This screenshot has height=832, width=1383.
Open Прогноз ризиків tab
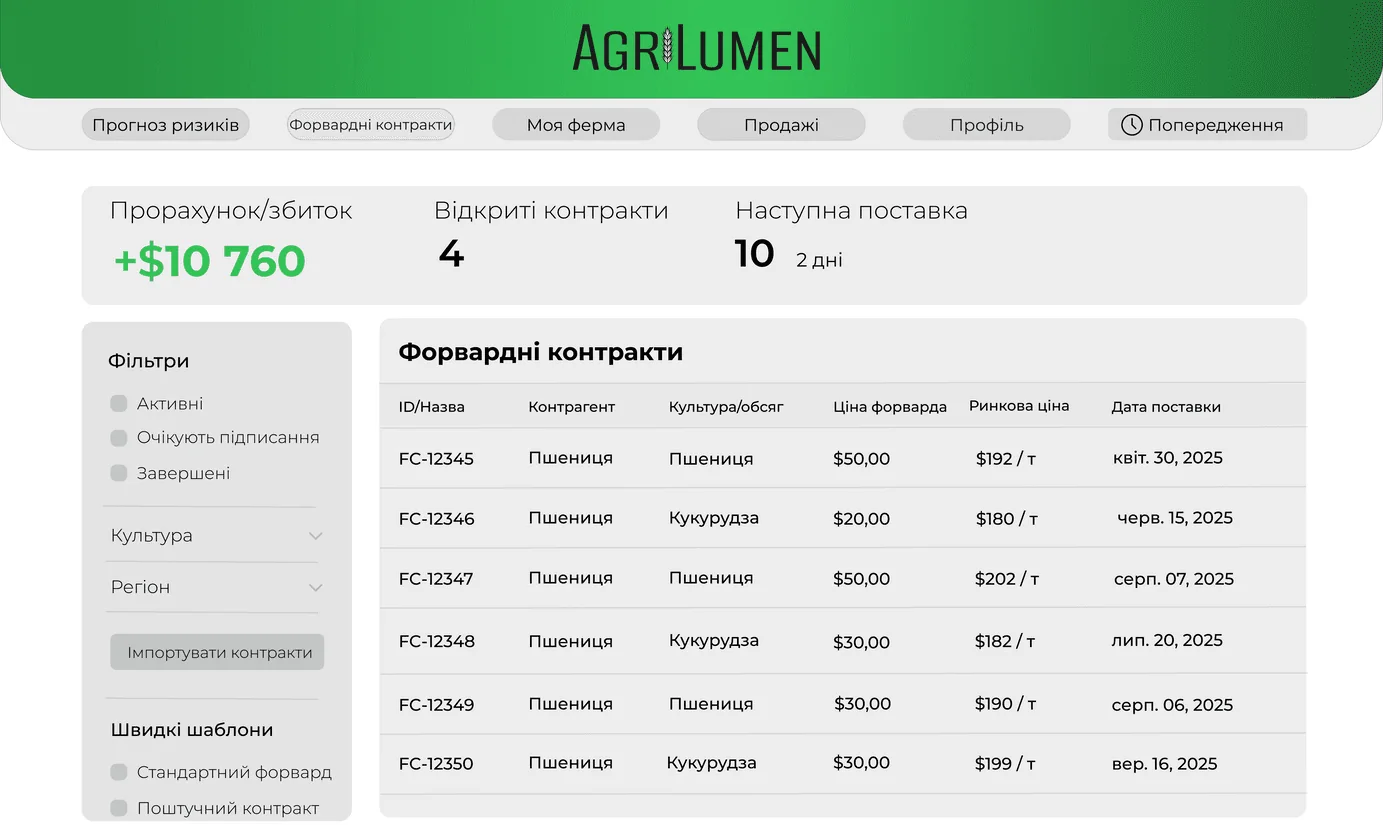(x=165, y=125)
